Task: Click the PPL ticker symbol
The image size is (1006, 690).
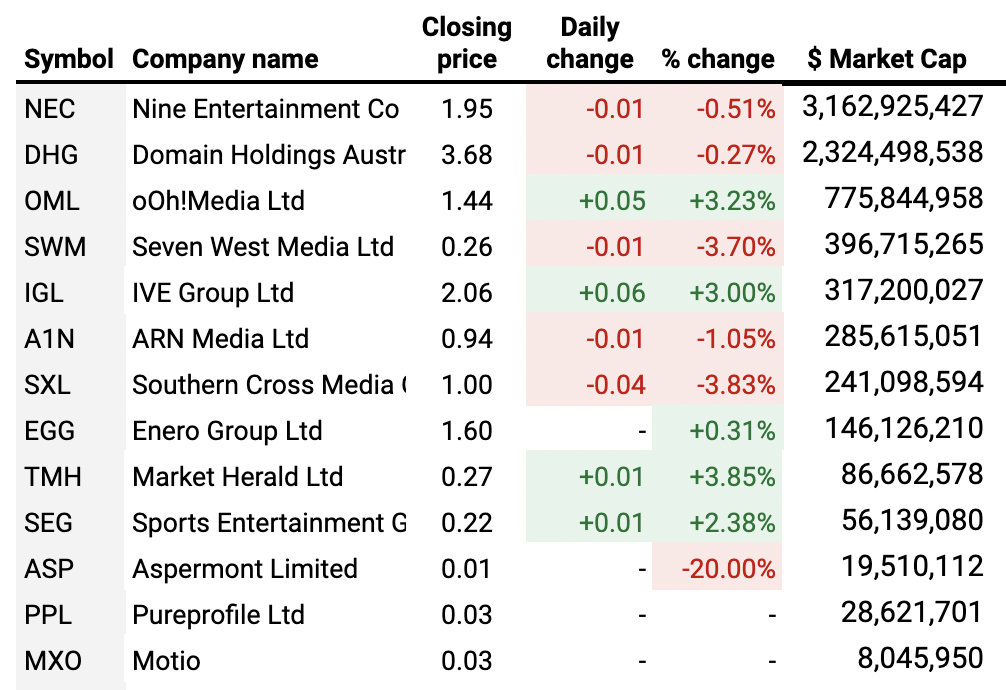Action: pyautogui.click(x=48, y=615)
